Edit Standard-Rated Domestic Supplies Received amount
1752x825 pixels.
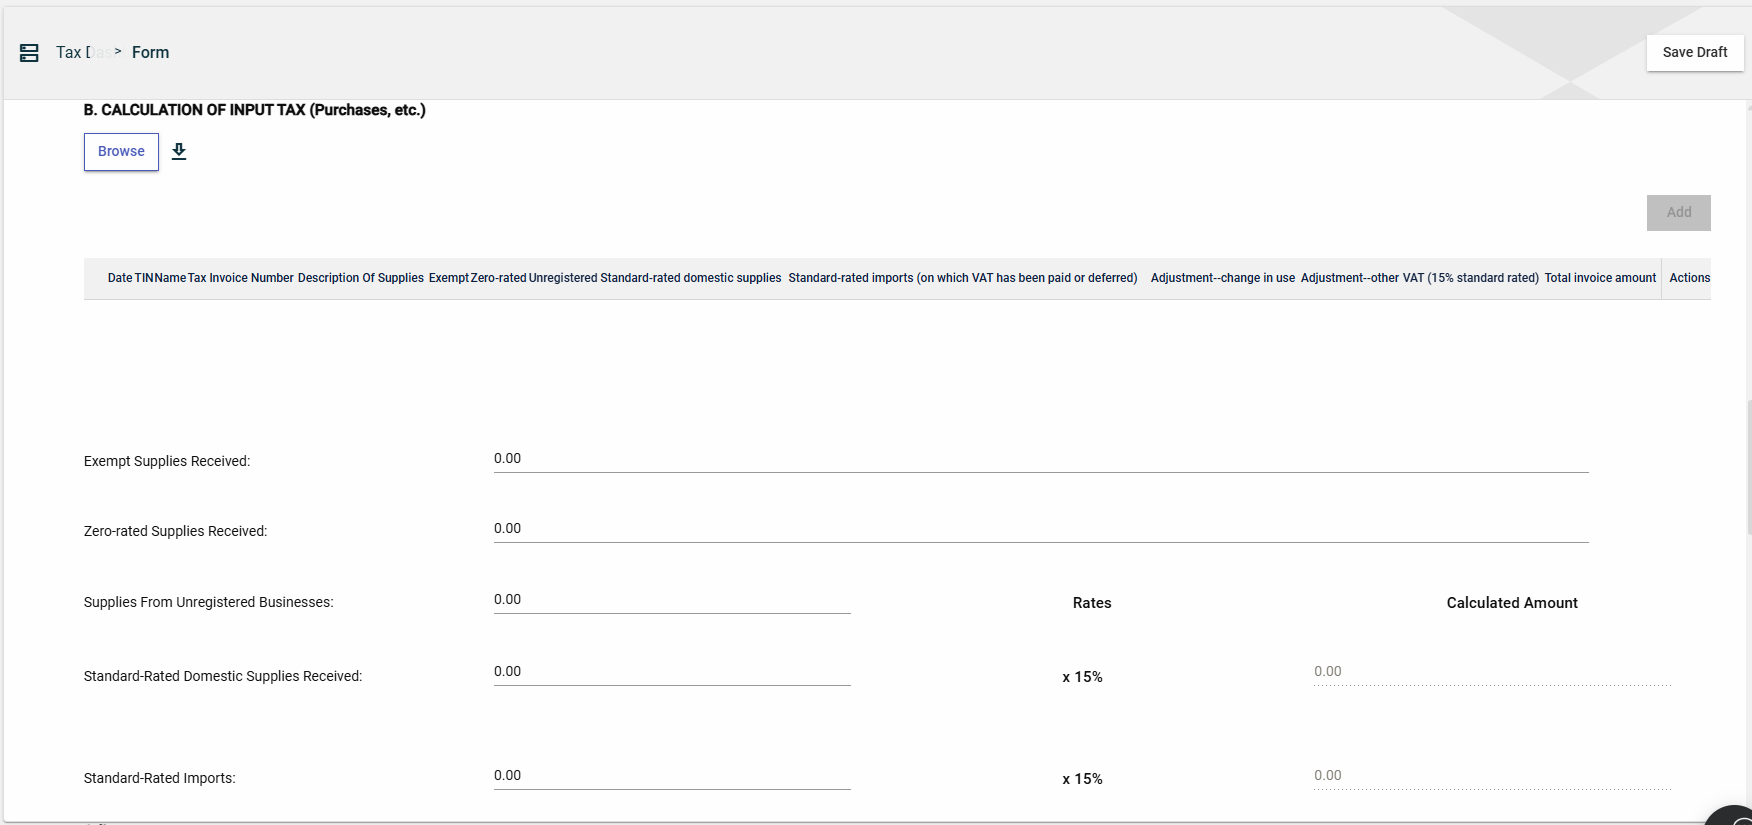pyautogui.click(x=671, y=672)
